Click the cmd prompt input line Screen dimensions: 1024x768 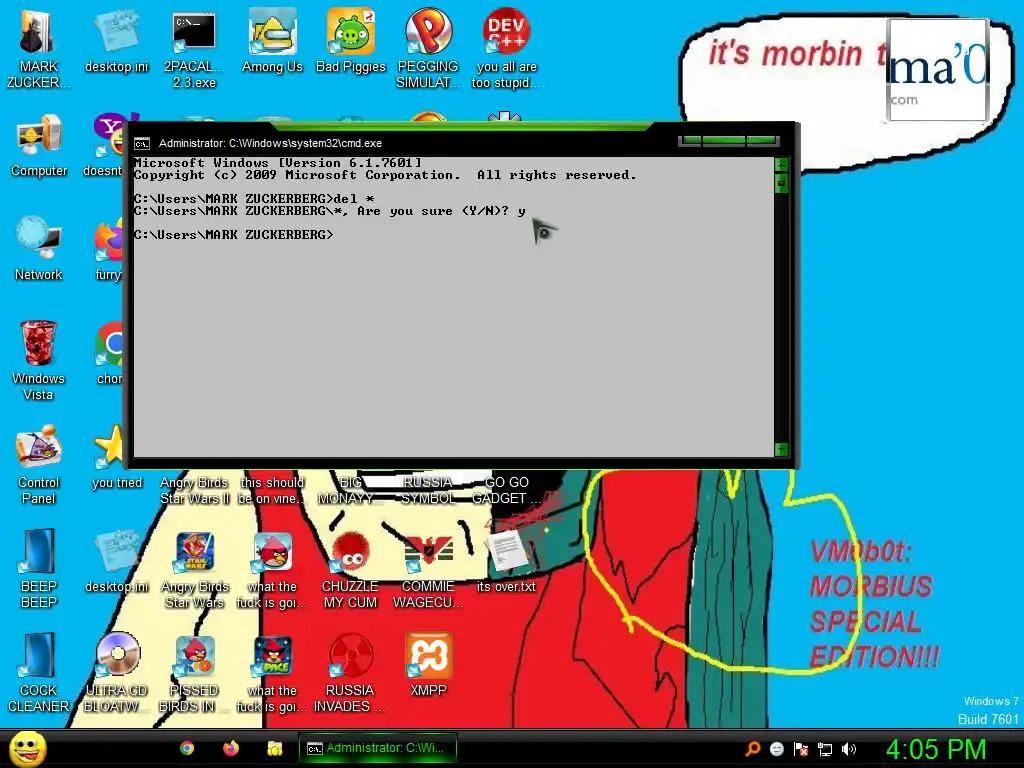point(234,234)
